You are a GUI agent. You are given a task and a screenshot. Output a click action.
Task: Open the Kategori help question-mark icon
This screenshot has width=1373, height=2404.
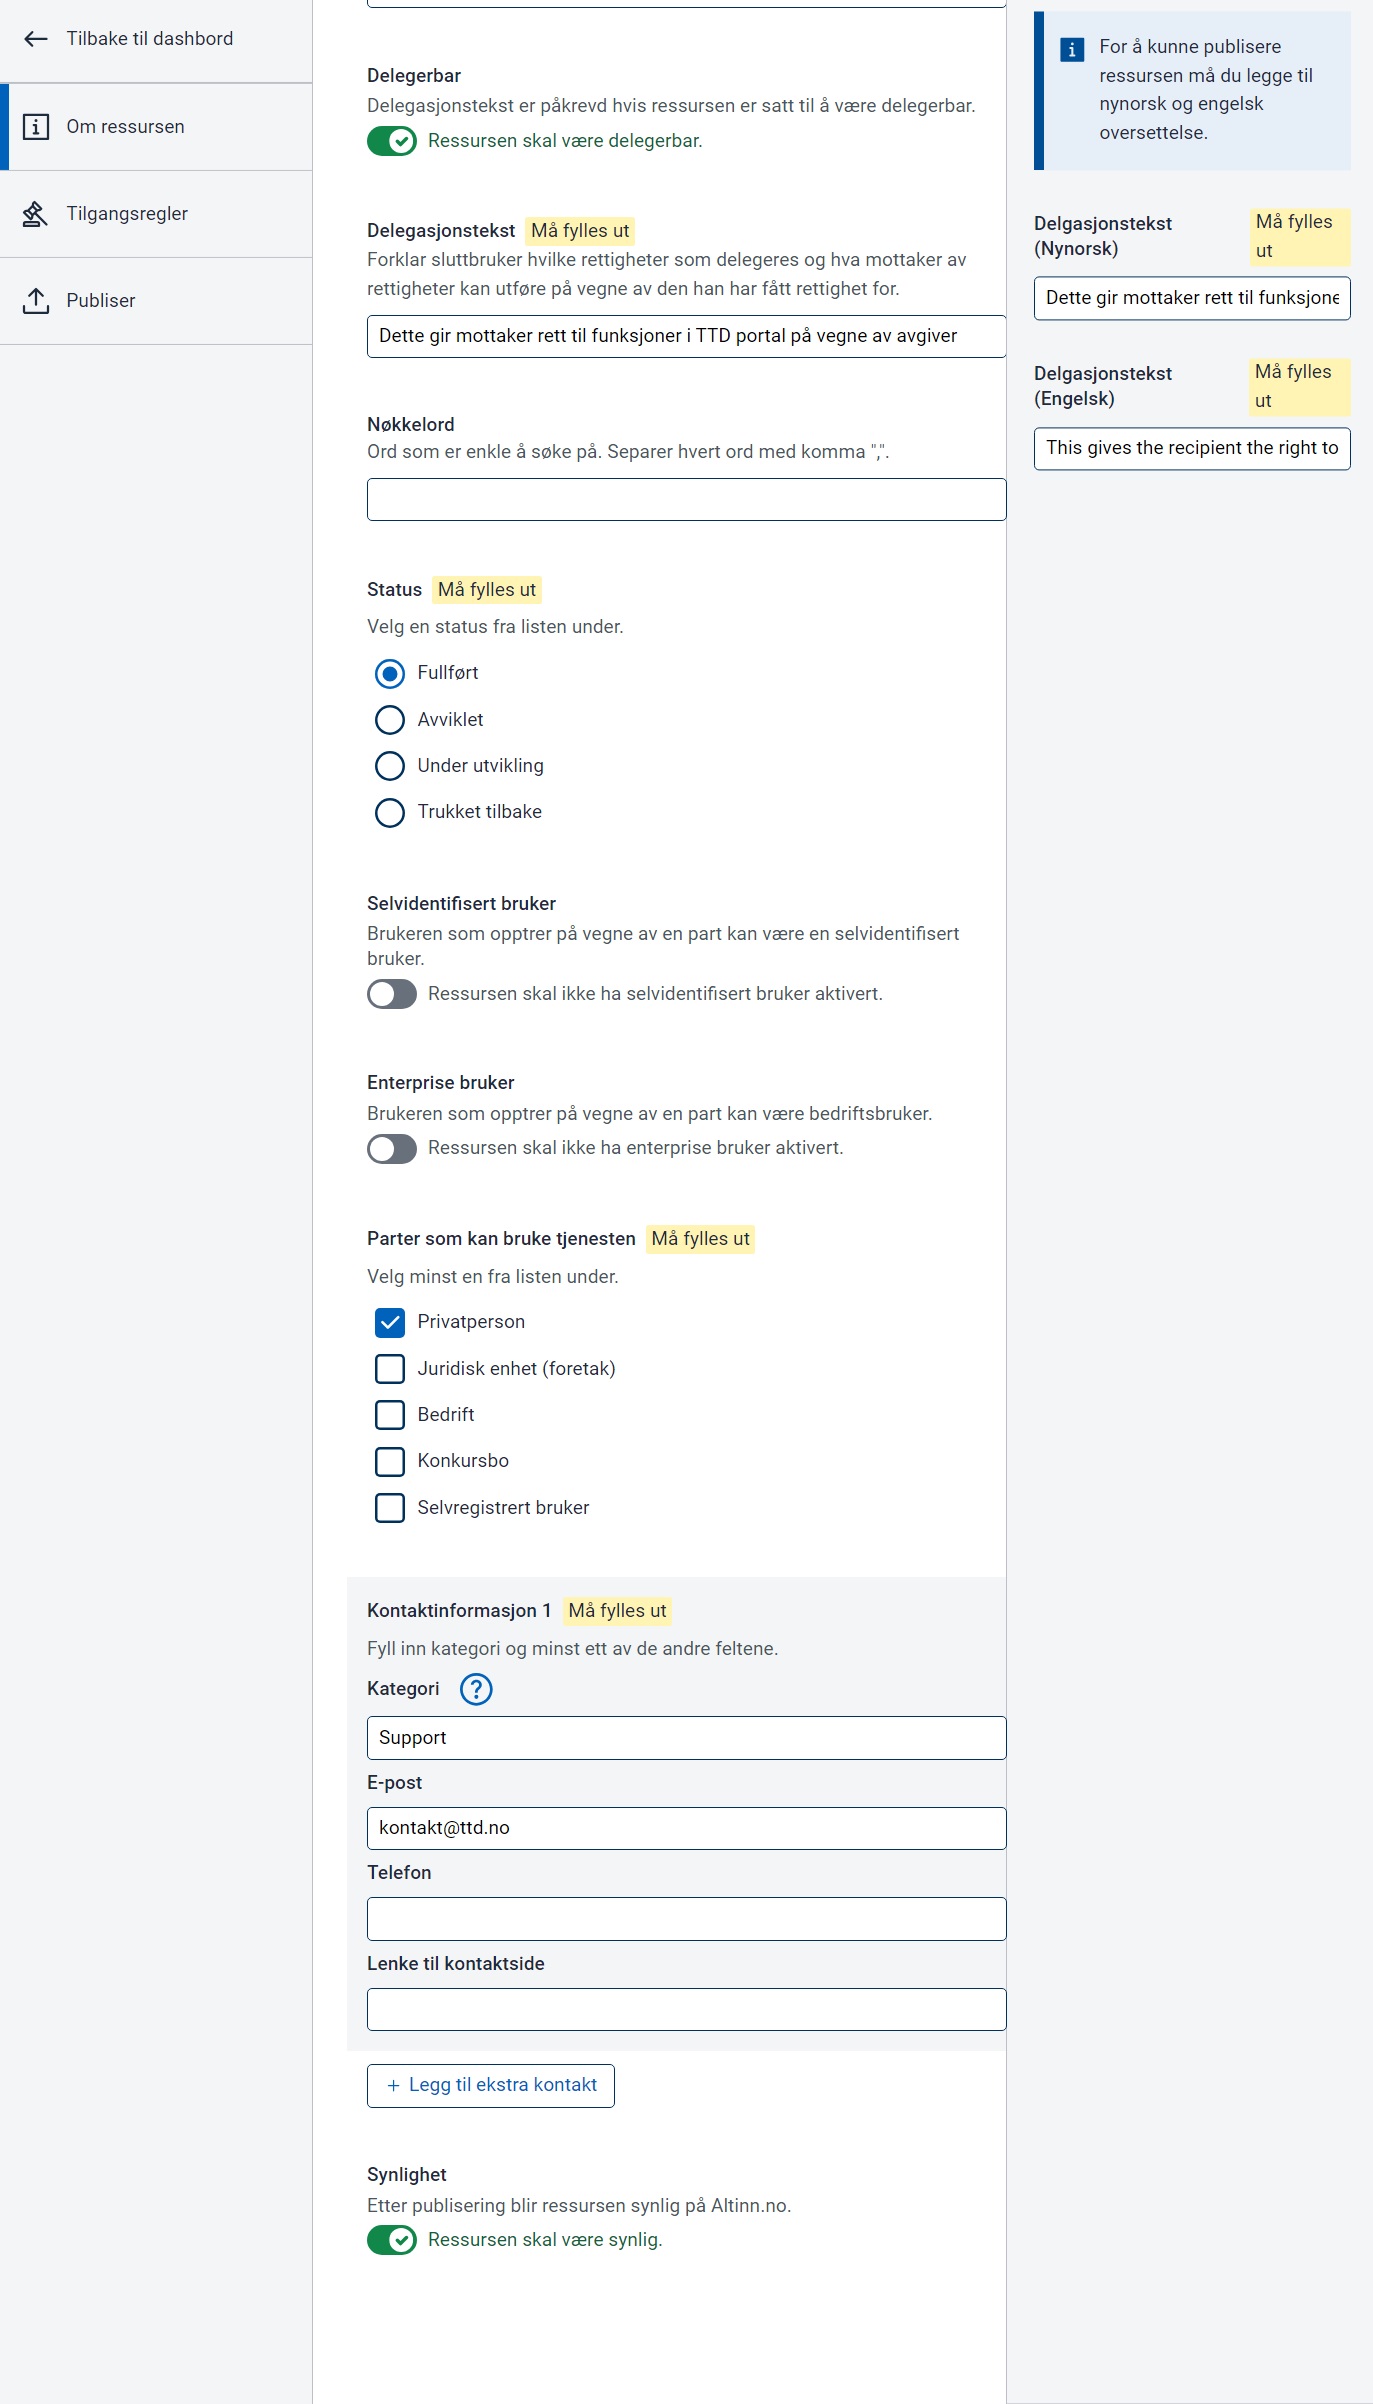[x=476, y=1689]
